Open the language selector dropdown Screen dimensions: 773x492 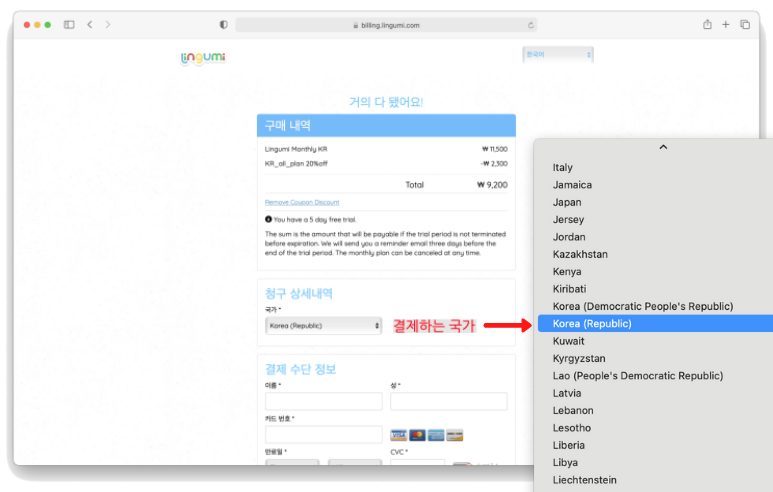click(x=558, y=55)
